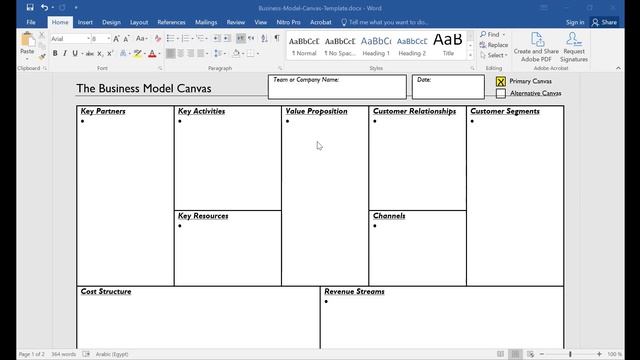
Task: Click Create and Share Adobe PDF
Action: point(536,47)
